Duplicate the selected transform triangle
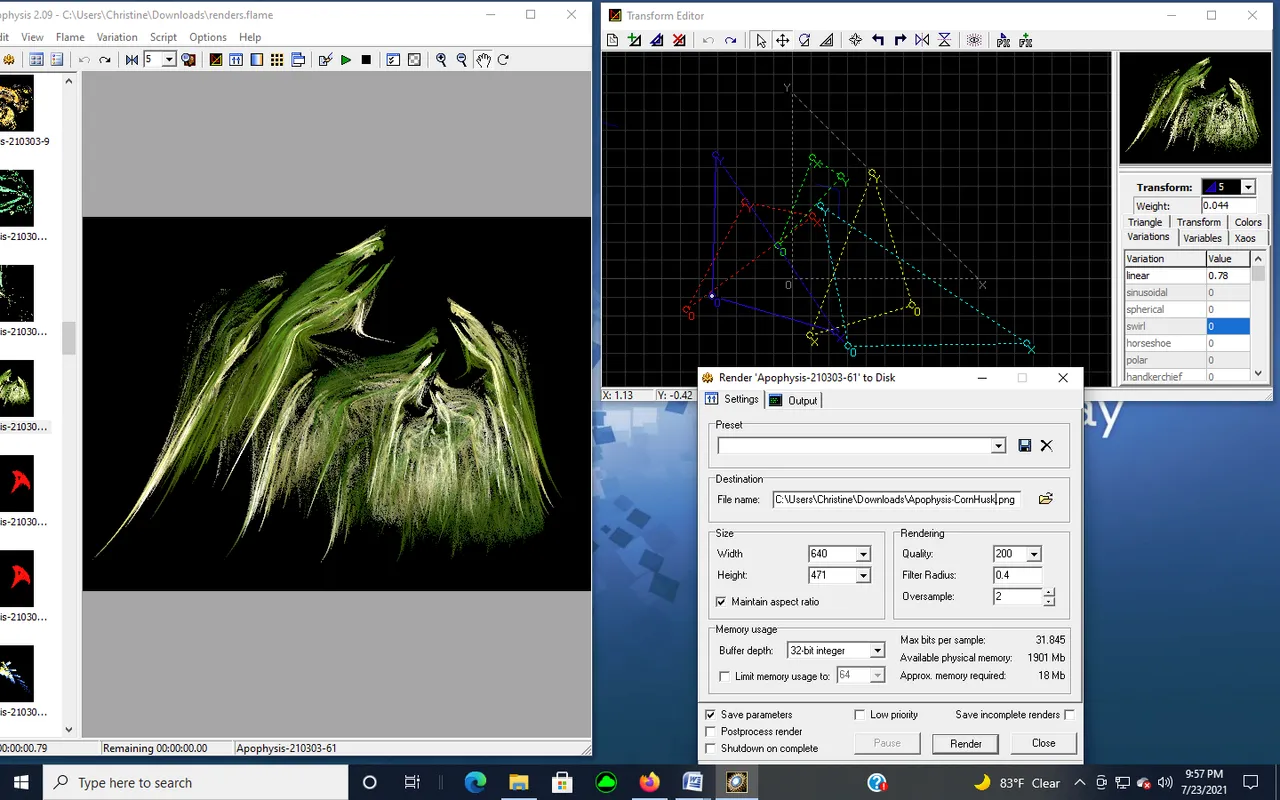The width and height of the screenshot is (1280, 800). point(657,40)
